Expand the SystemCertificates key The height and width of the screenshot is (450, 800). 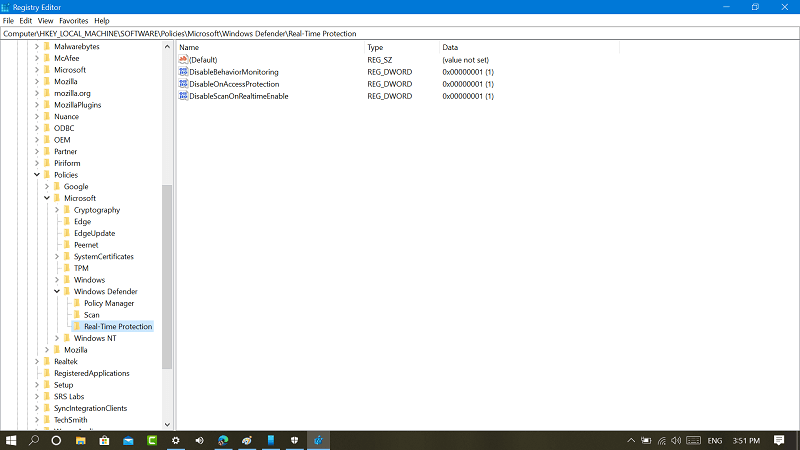click(x=57, y=257)
